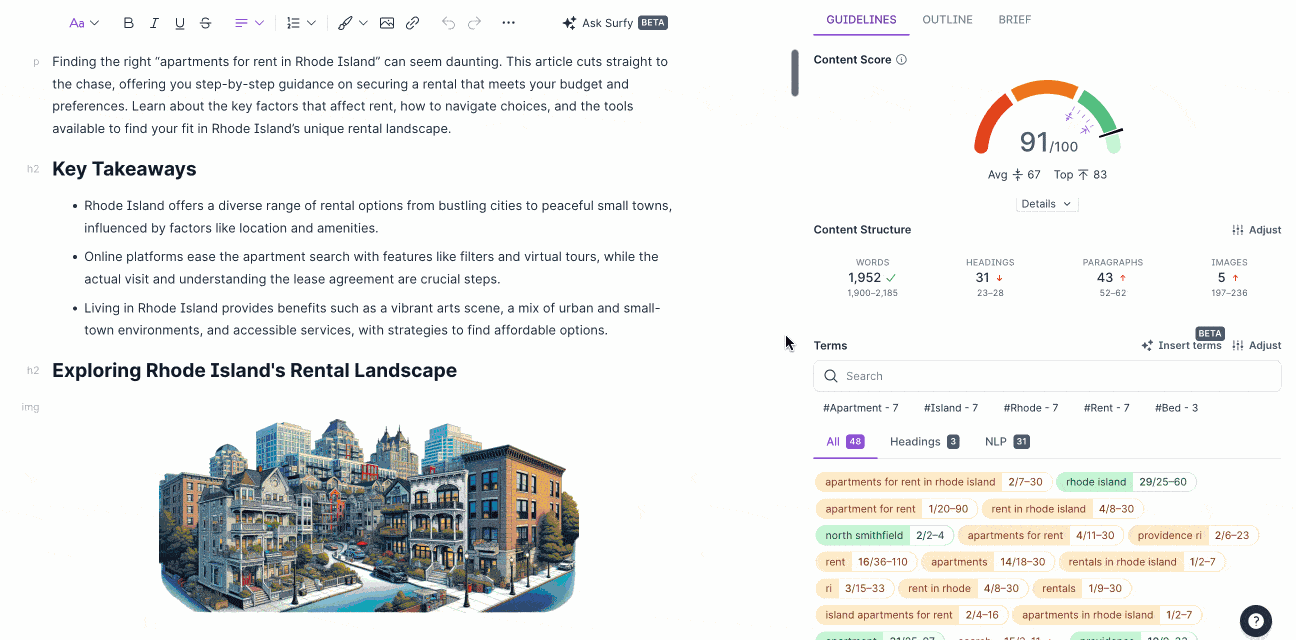The width and height of the screenshot is (1296, 640).
Task: Click the Ask Surfy button
Action: [614, 23]
